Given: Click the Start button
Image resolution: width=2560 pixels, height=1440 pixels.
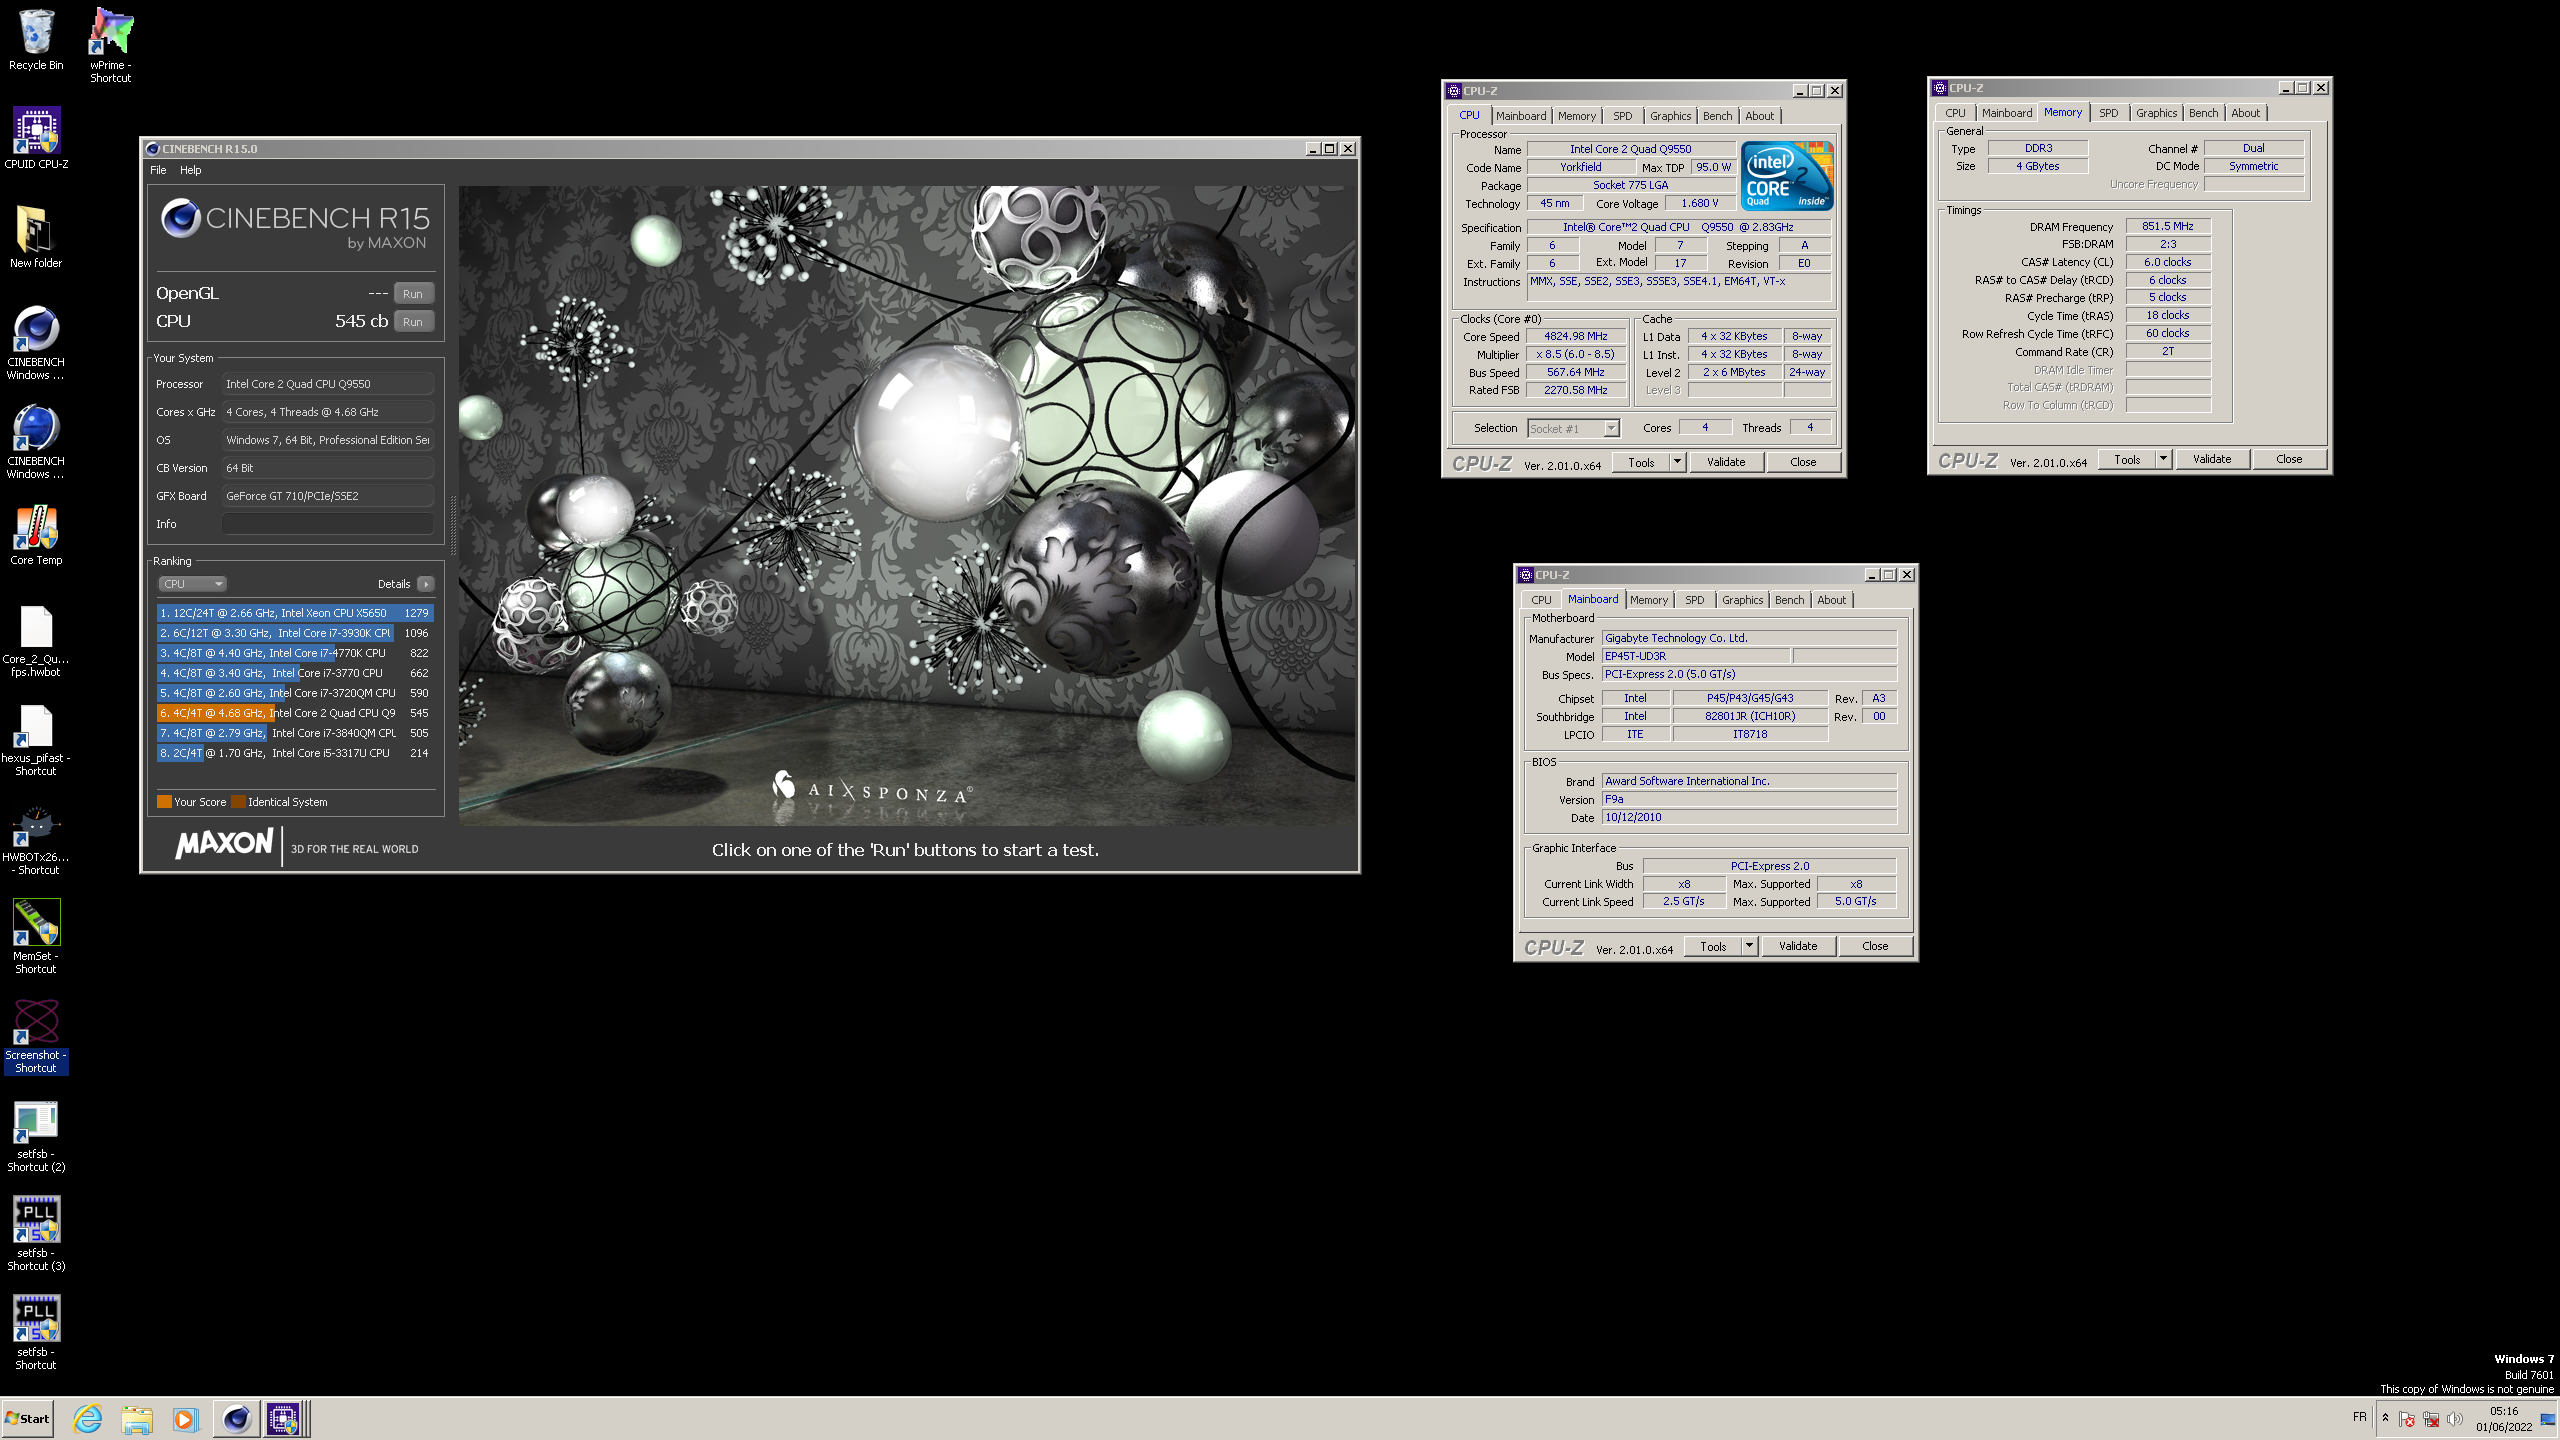Looking at the screenshot, I should [27, 1418].
